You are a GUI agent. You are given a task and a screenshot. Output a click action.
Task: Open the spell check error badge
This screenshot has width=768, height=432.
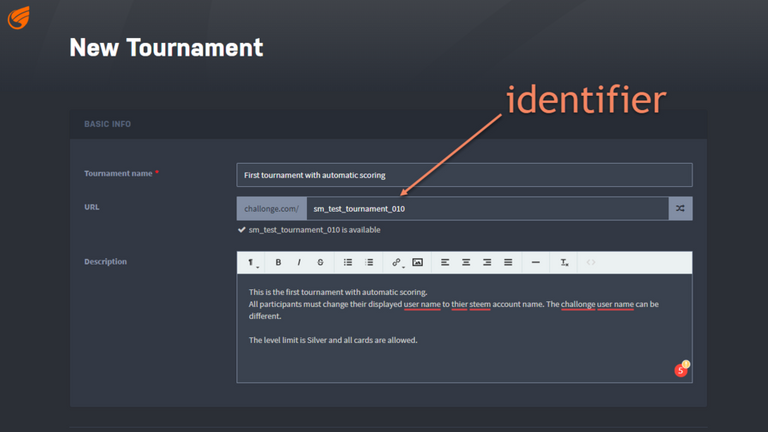[x=681, y=370]
